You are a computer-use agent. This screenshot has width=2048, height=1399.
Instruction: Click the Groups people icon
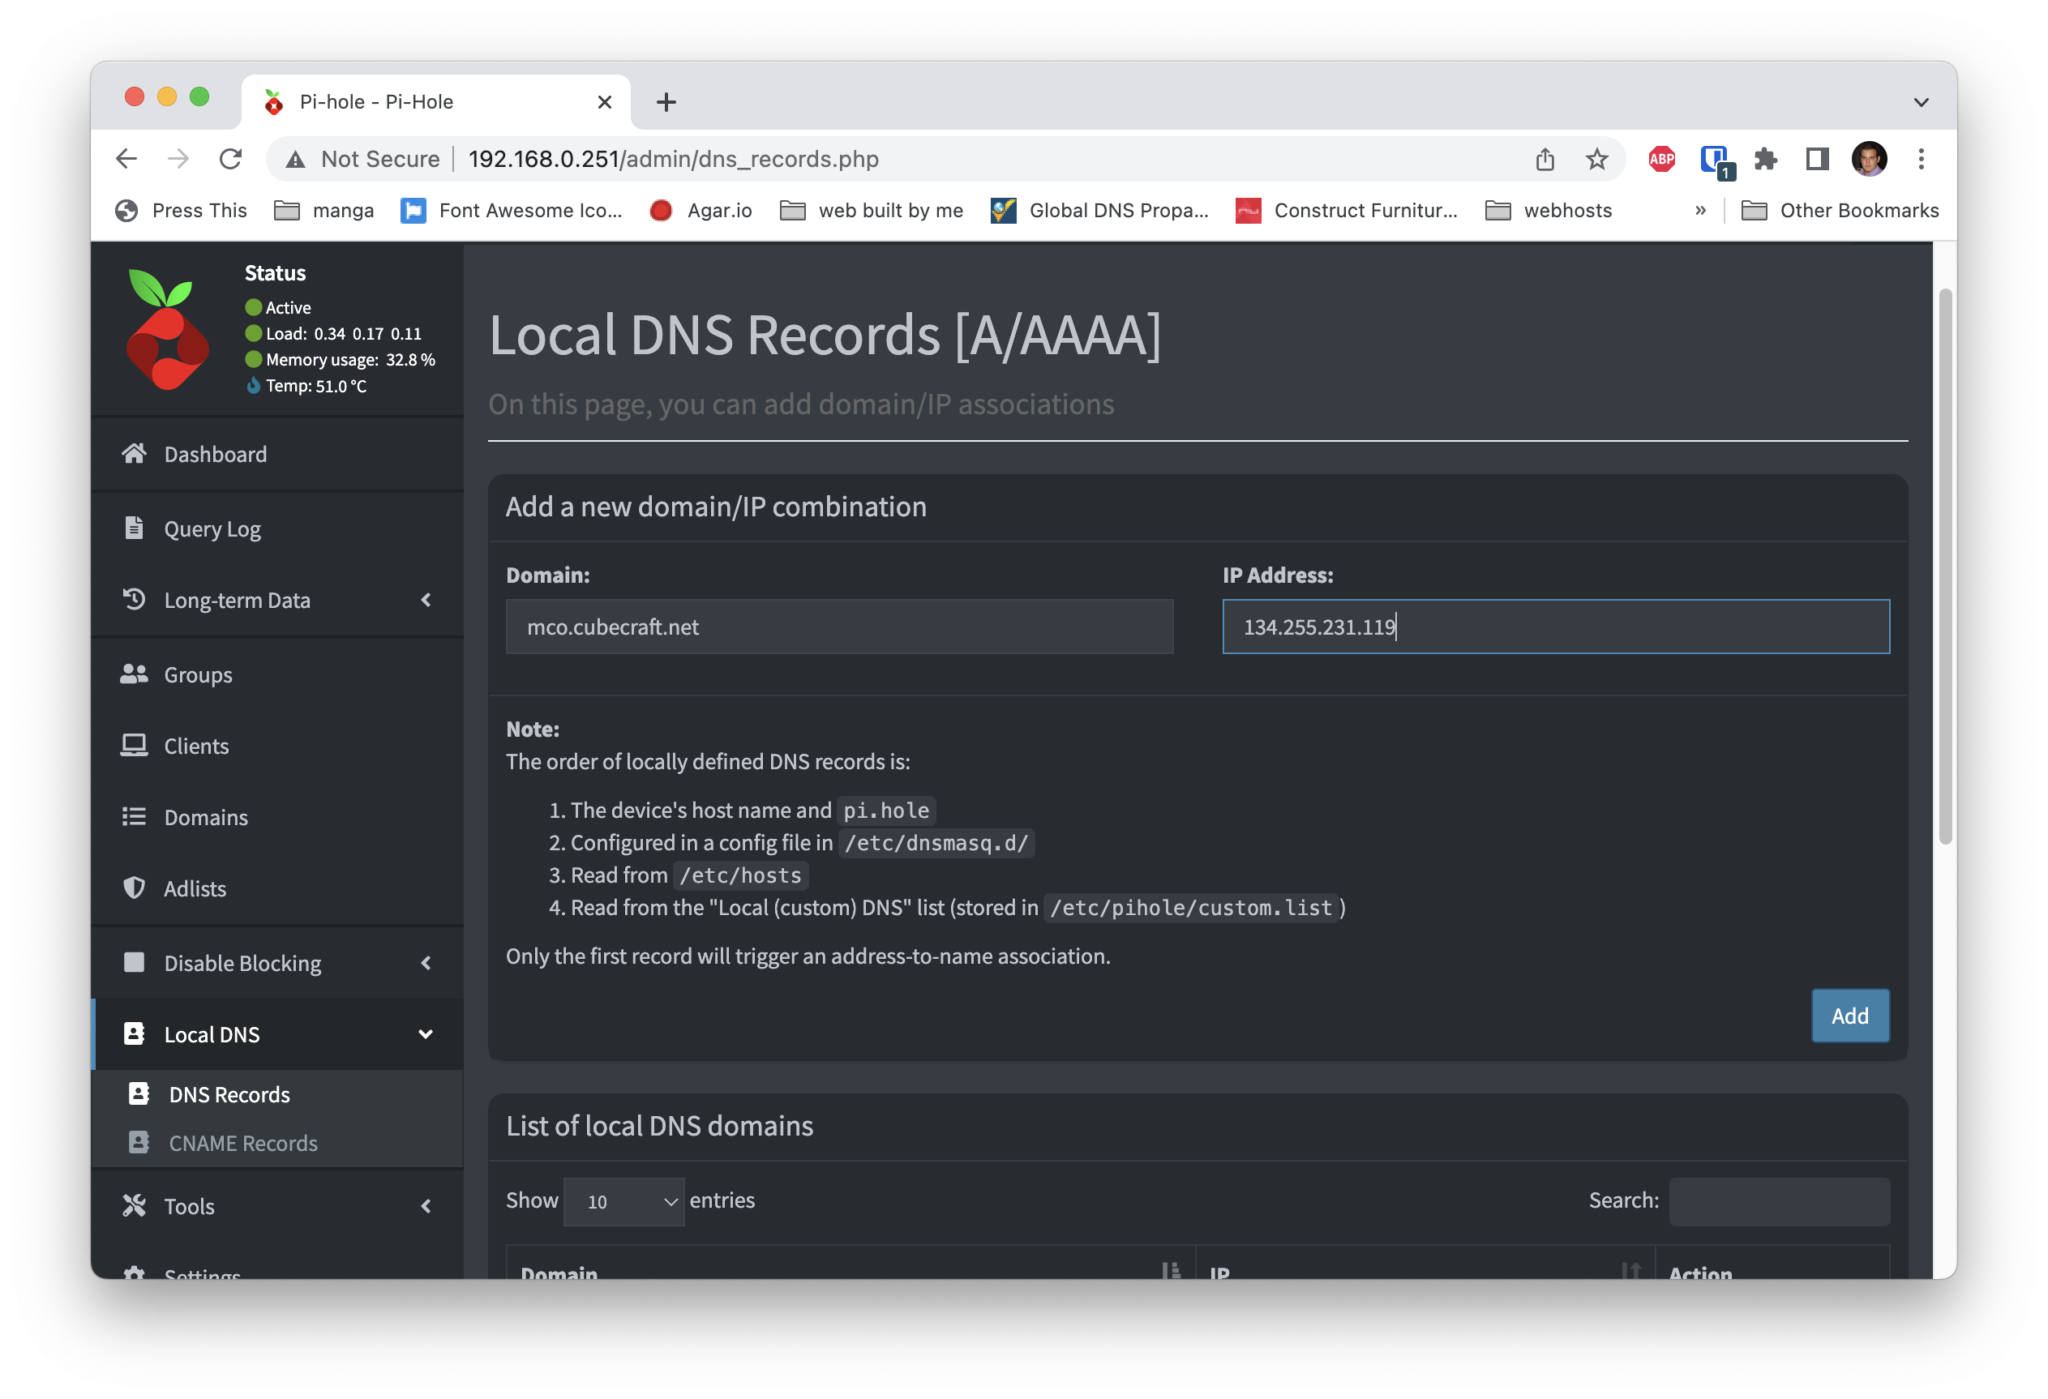[134, 674]
